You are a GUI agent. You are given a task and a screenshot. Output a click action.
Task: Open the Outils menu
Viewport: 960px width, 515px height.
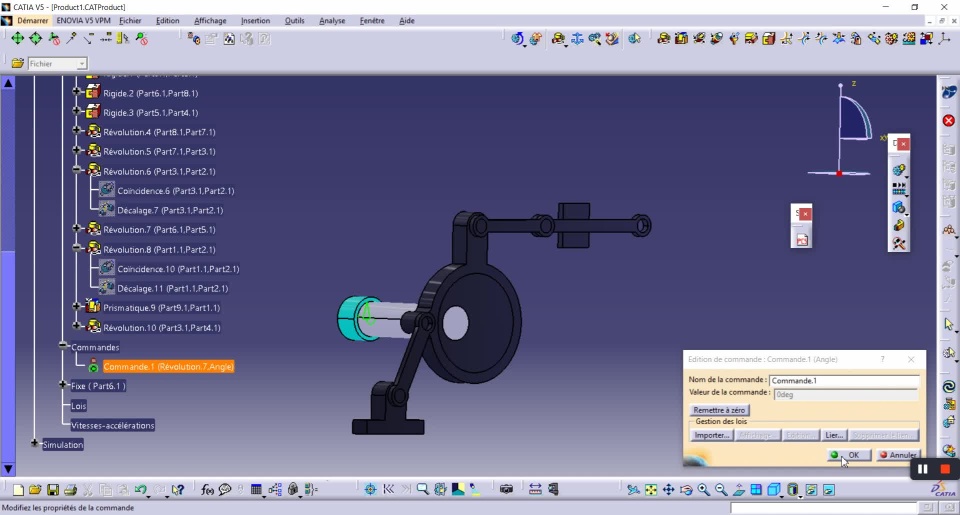tap(294, 20)
